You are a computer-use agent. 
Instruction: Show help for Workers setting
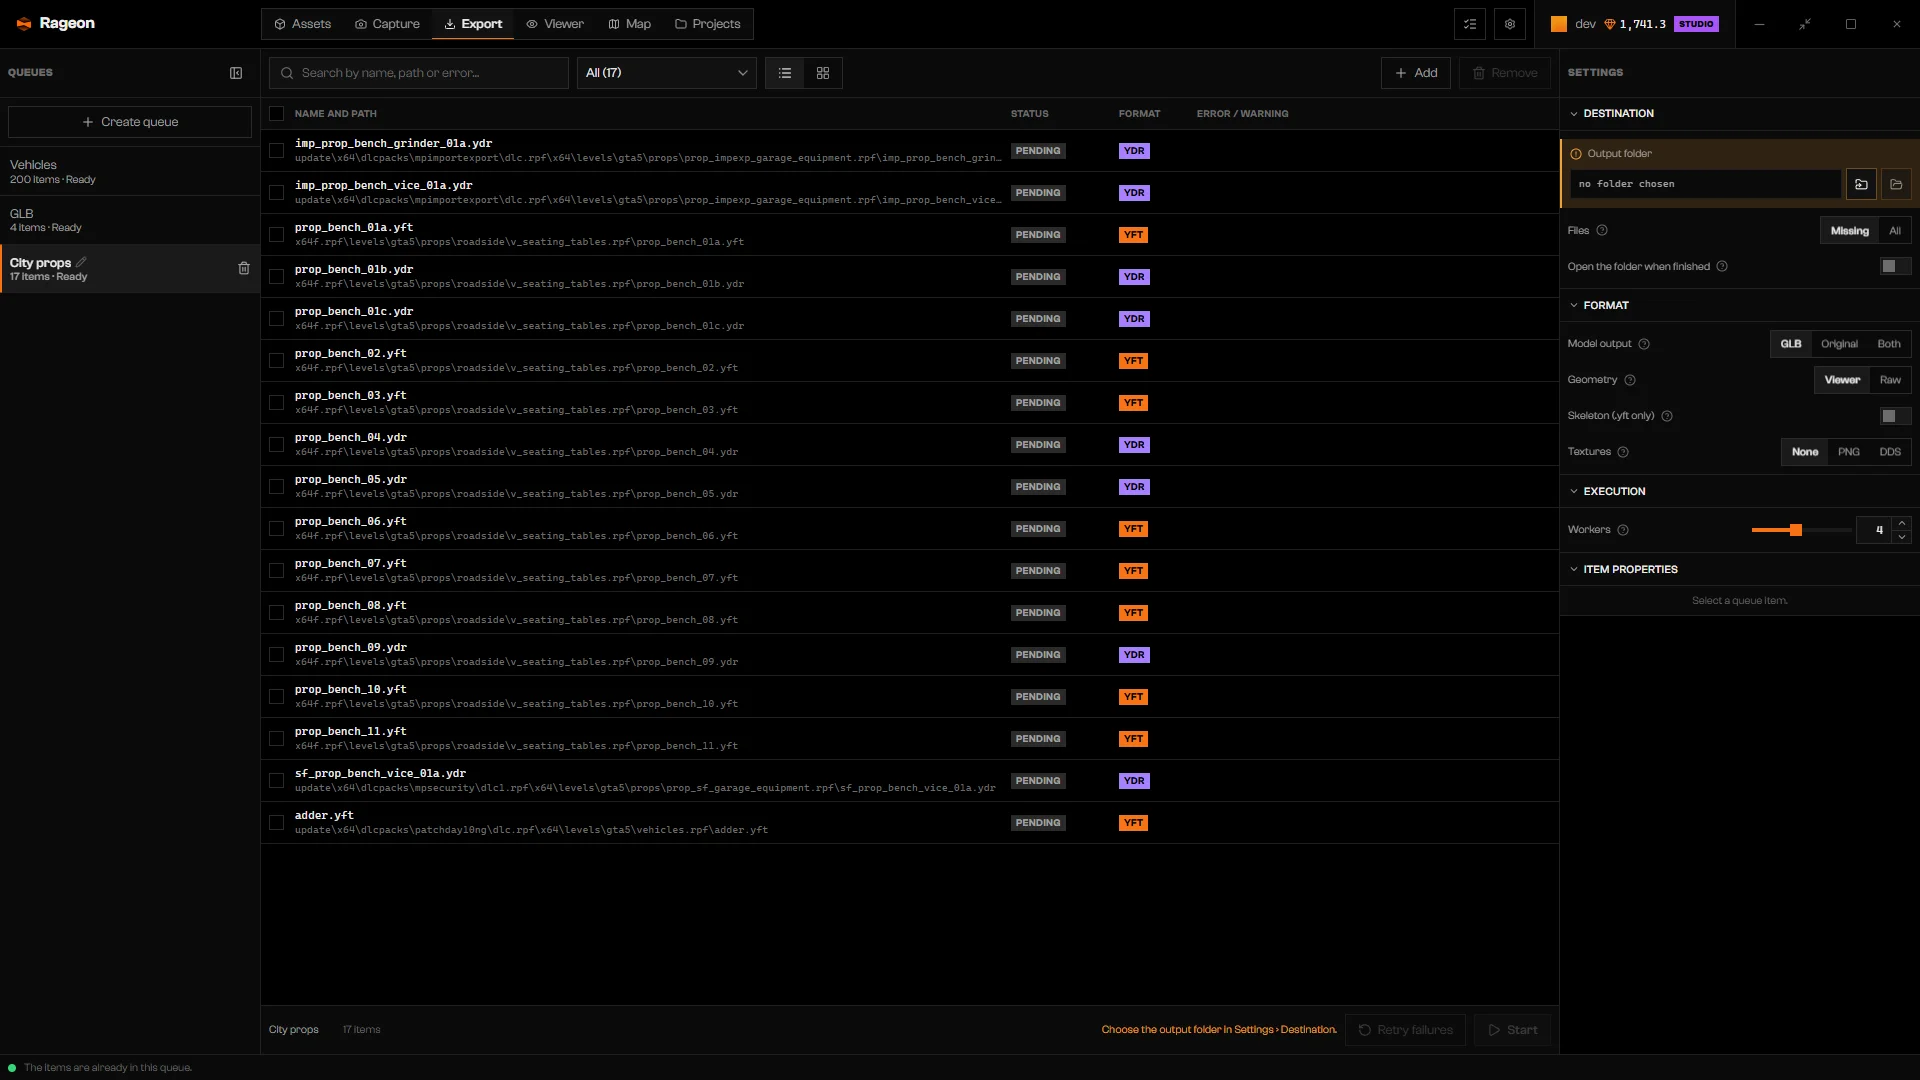pyautogui.click(x=1623, y=530)
